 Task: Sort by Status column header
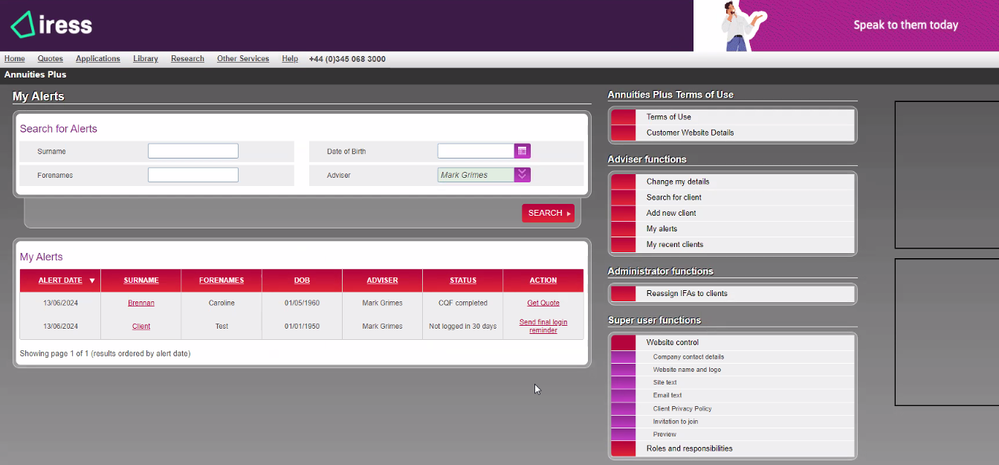point(463,280)
